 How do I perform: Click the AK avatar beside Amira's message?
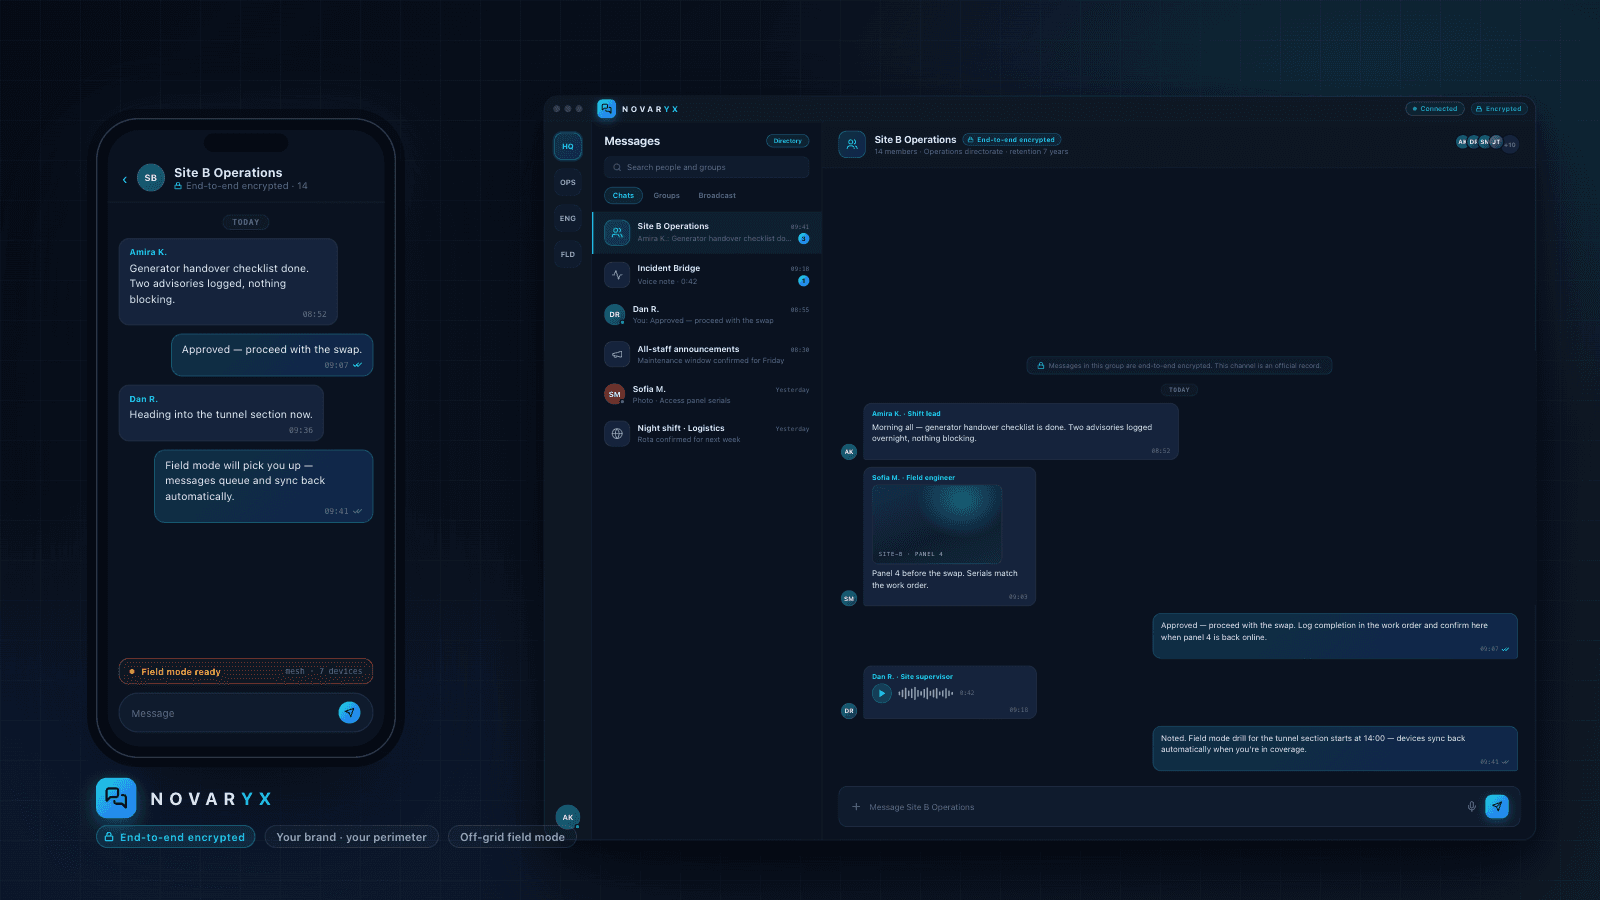tap(849, 451)
